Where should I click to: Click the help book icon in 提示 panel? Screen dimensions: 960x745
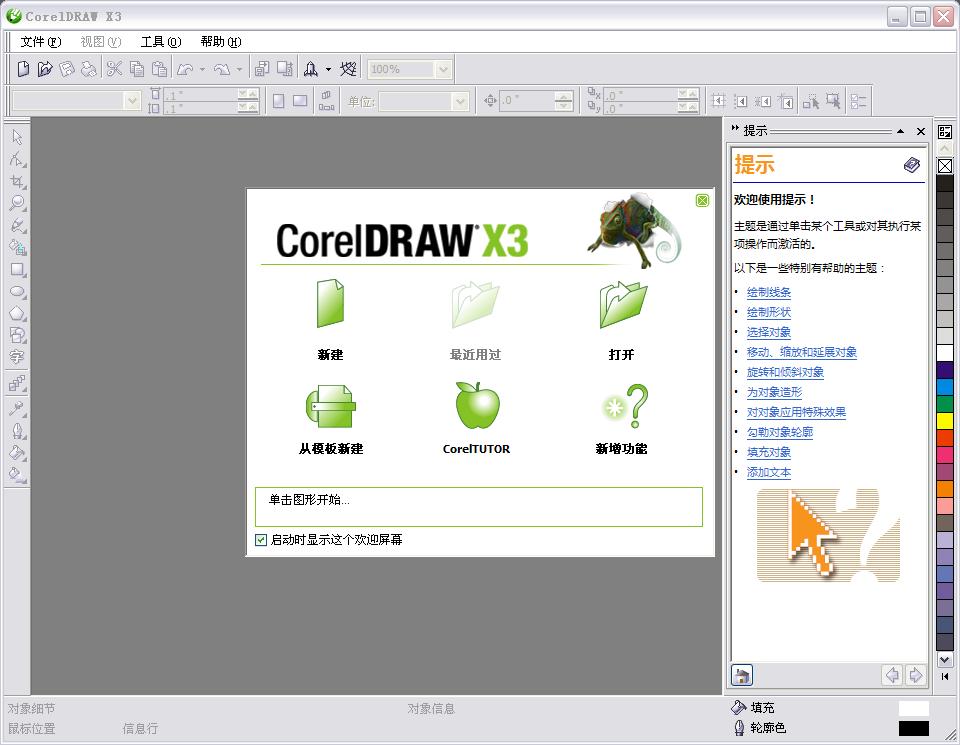point(912,165)
